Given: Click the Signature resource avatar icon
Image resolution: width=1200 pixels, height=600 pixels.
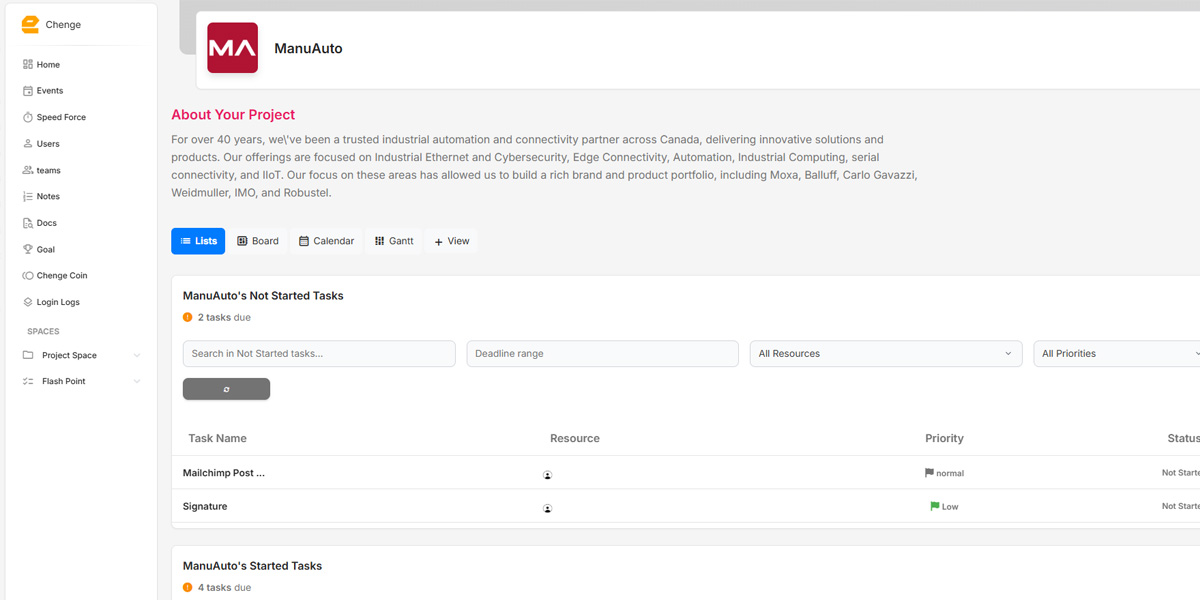Looking at the screenshot, I should [548, 508].
